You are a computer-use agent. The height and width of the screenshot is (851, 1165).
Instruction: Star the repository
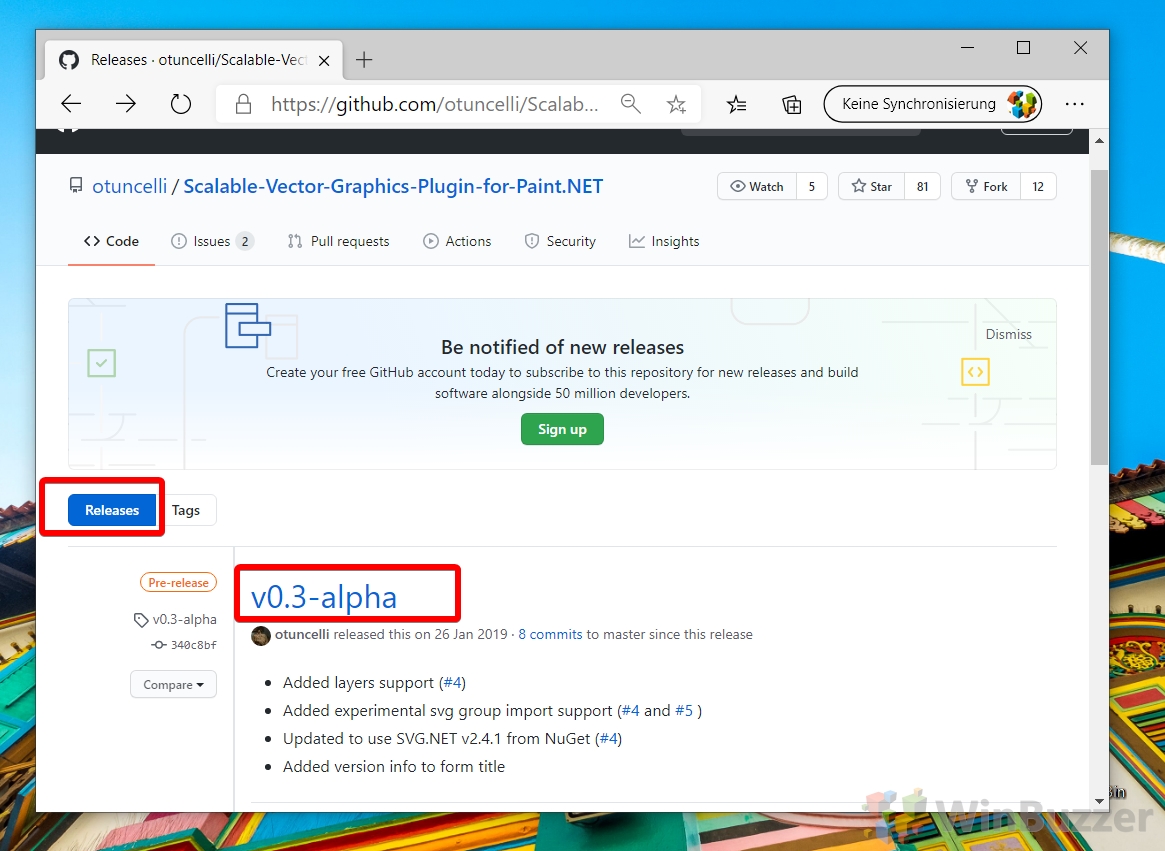[x=872, y=187]
